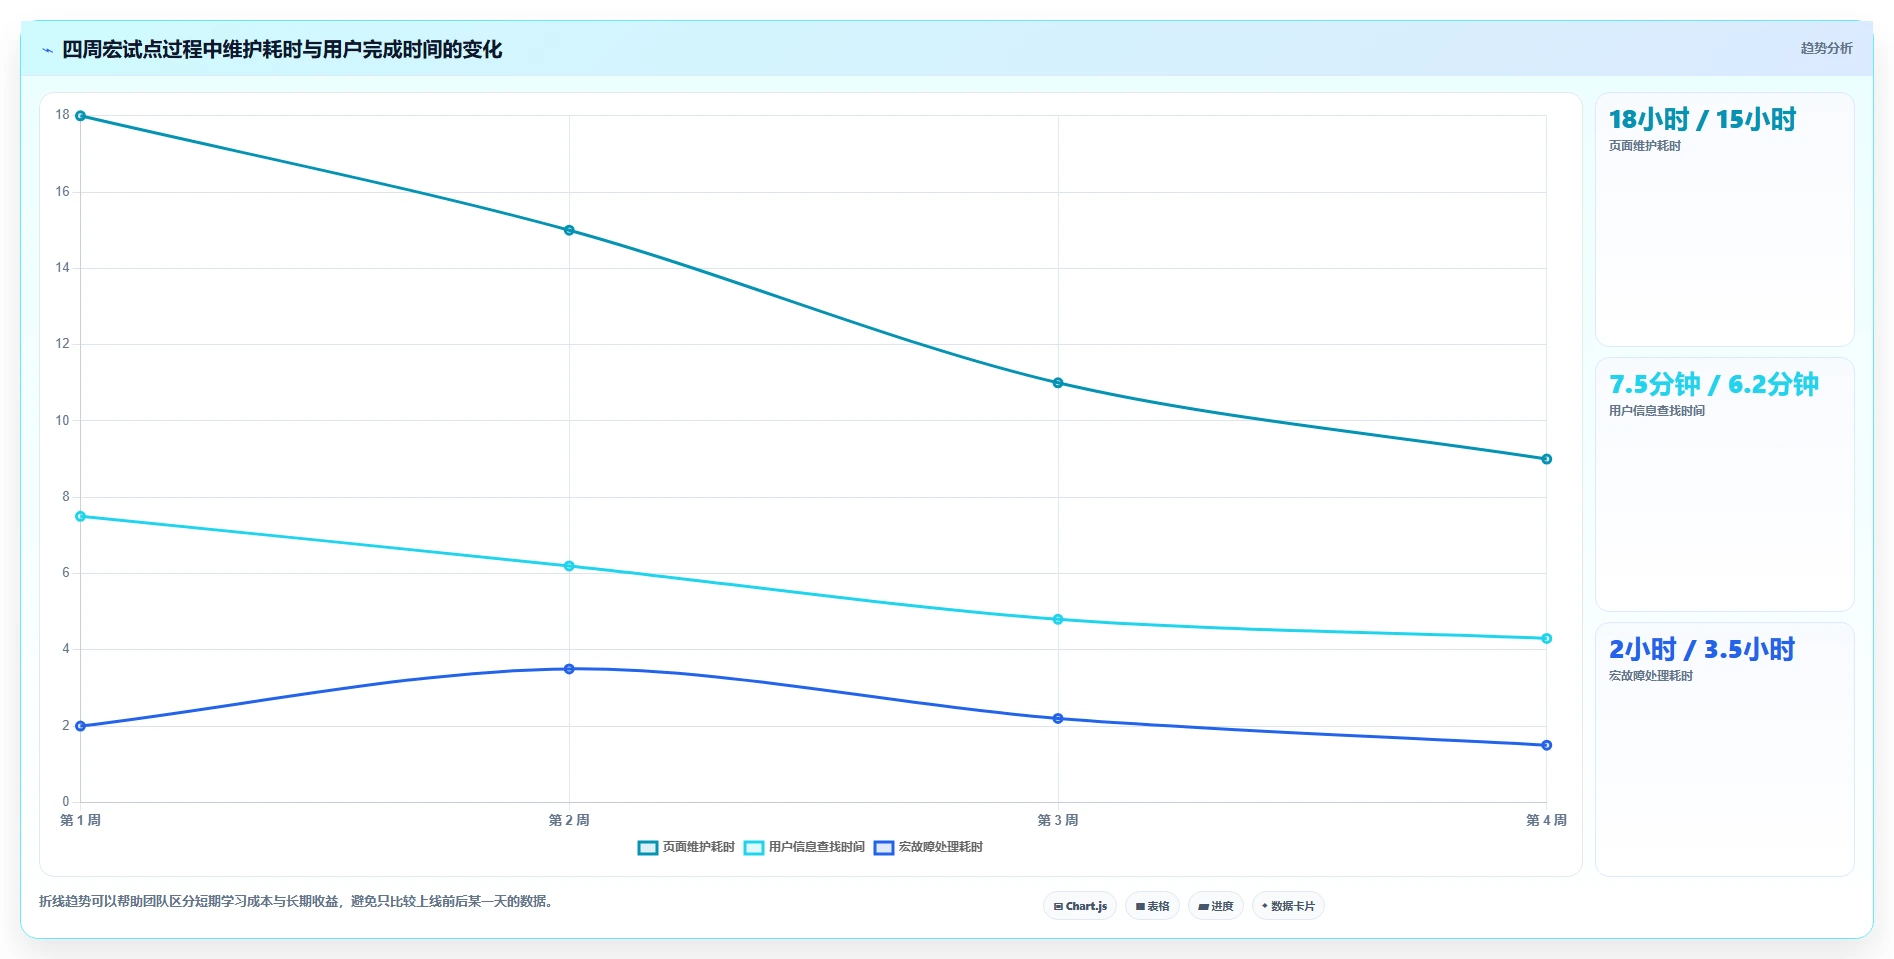Click the footer note starting with 折线趋势可以帮助团队
Image resolution: width=1894 pixels, height=959 pixels.
pos(296,901)
